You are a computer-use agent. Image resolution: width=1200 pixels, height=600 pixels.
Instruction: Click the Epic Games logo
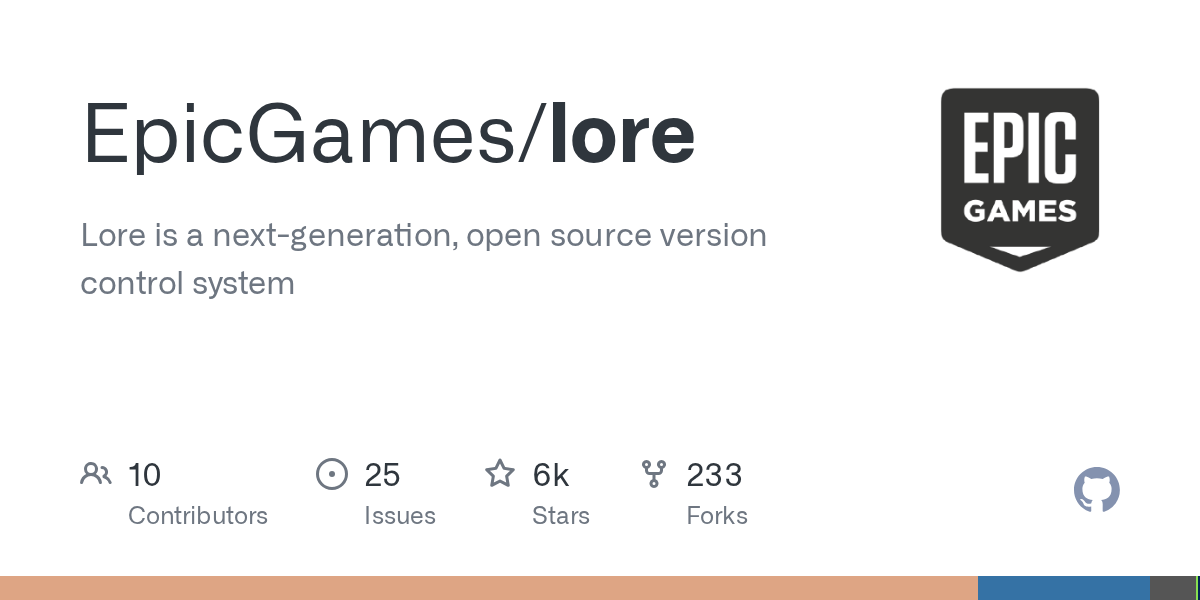coord(1020,180)
